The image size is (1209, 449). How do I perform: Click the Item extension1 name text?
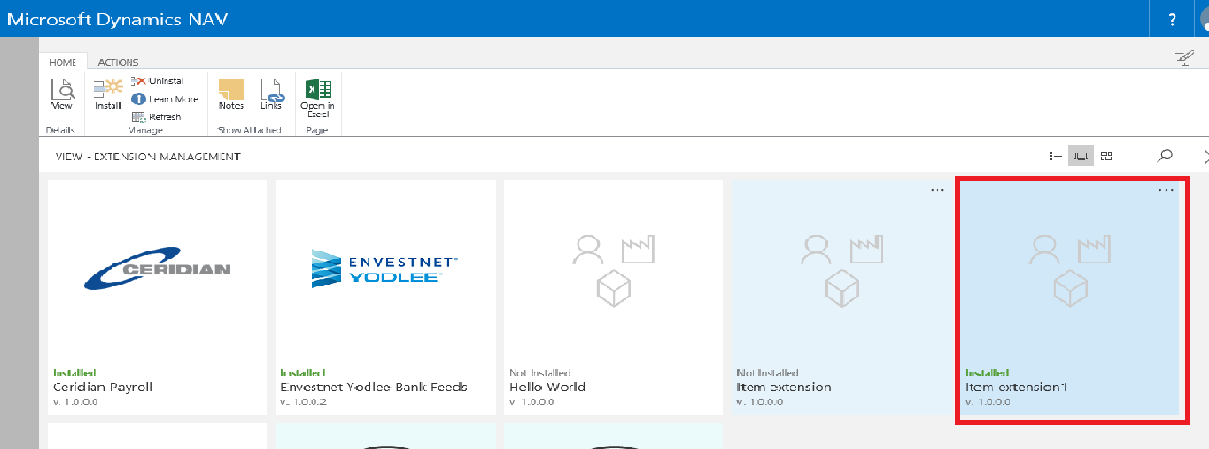[1016, 387]
